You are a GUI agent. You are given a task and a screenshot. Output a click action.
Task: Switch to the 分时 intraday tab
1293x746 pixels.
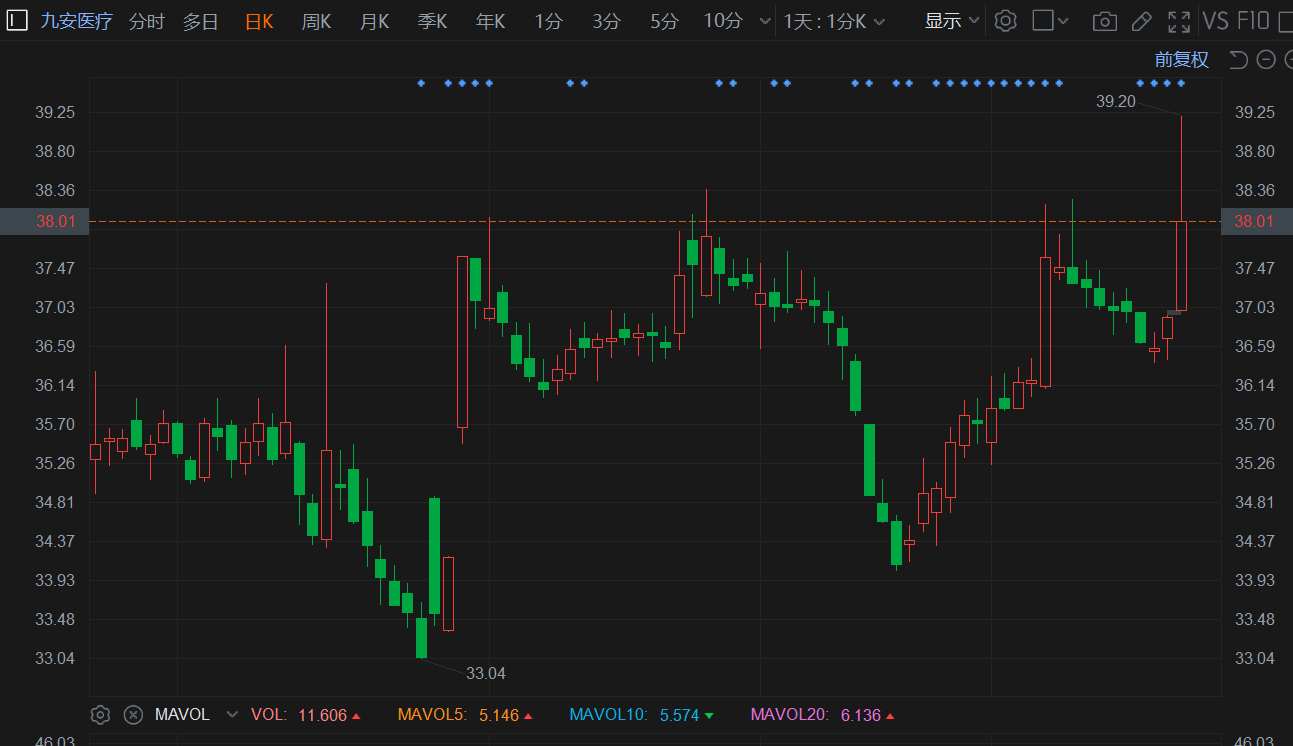click(x=146, y=21)
